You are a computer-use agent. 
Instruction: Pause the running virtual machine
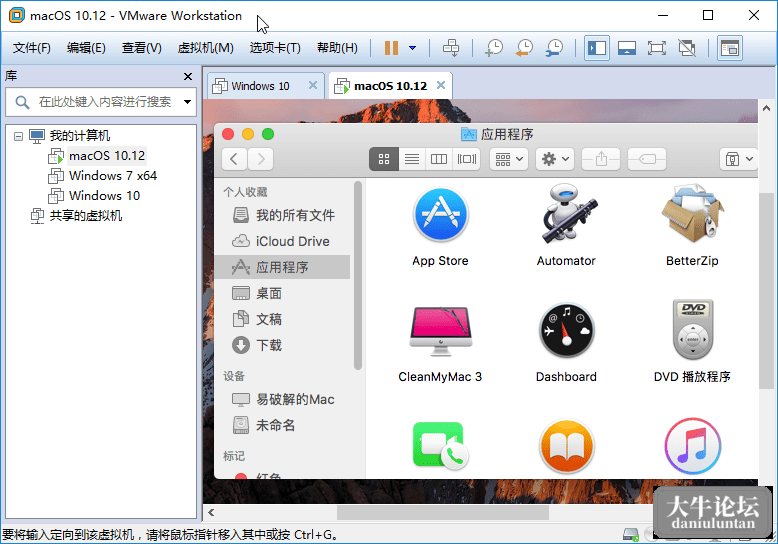point(391,48)
